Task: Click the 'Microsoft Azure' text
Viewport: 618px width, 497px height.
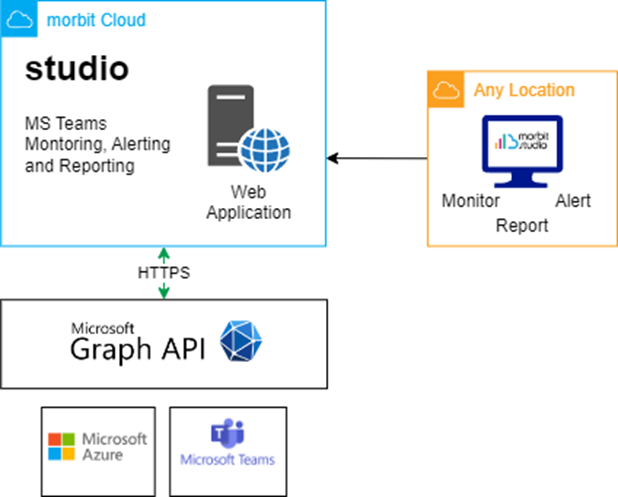Action: (x=114, y=447)
